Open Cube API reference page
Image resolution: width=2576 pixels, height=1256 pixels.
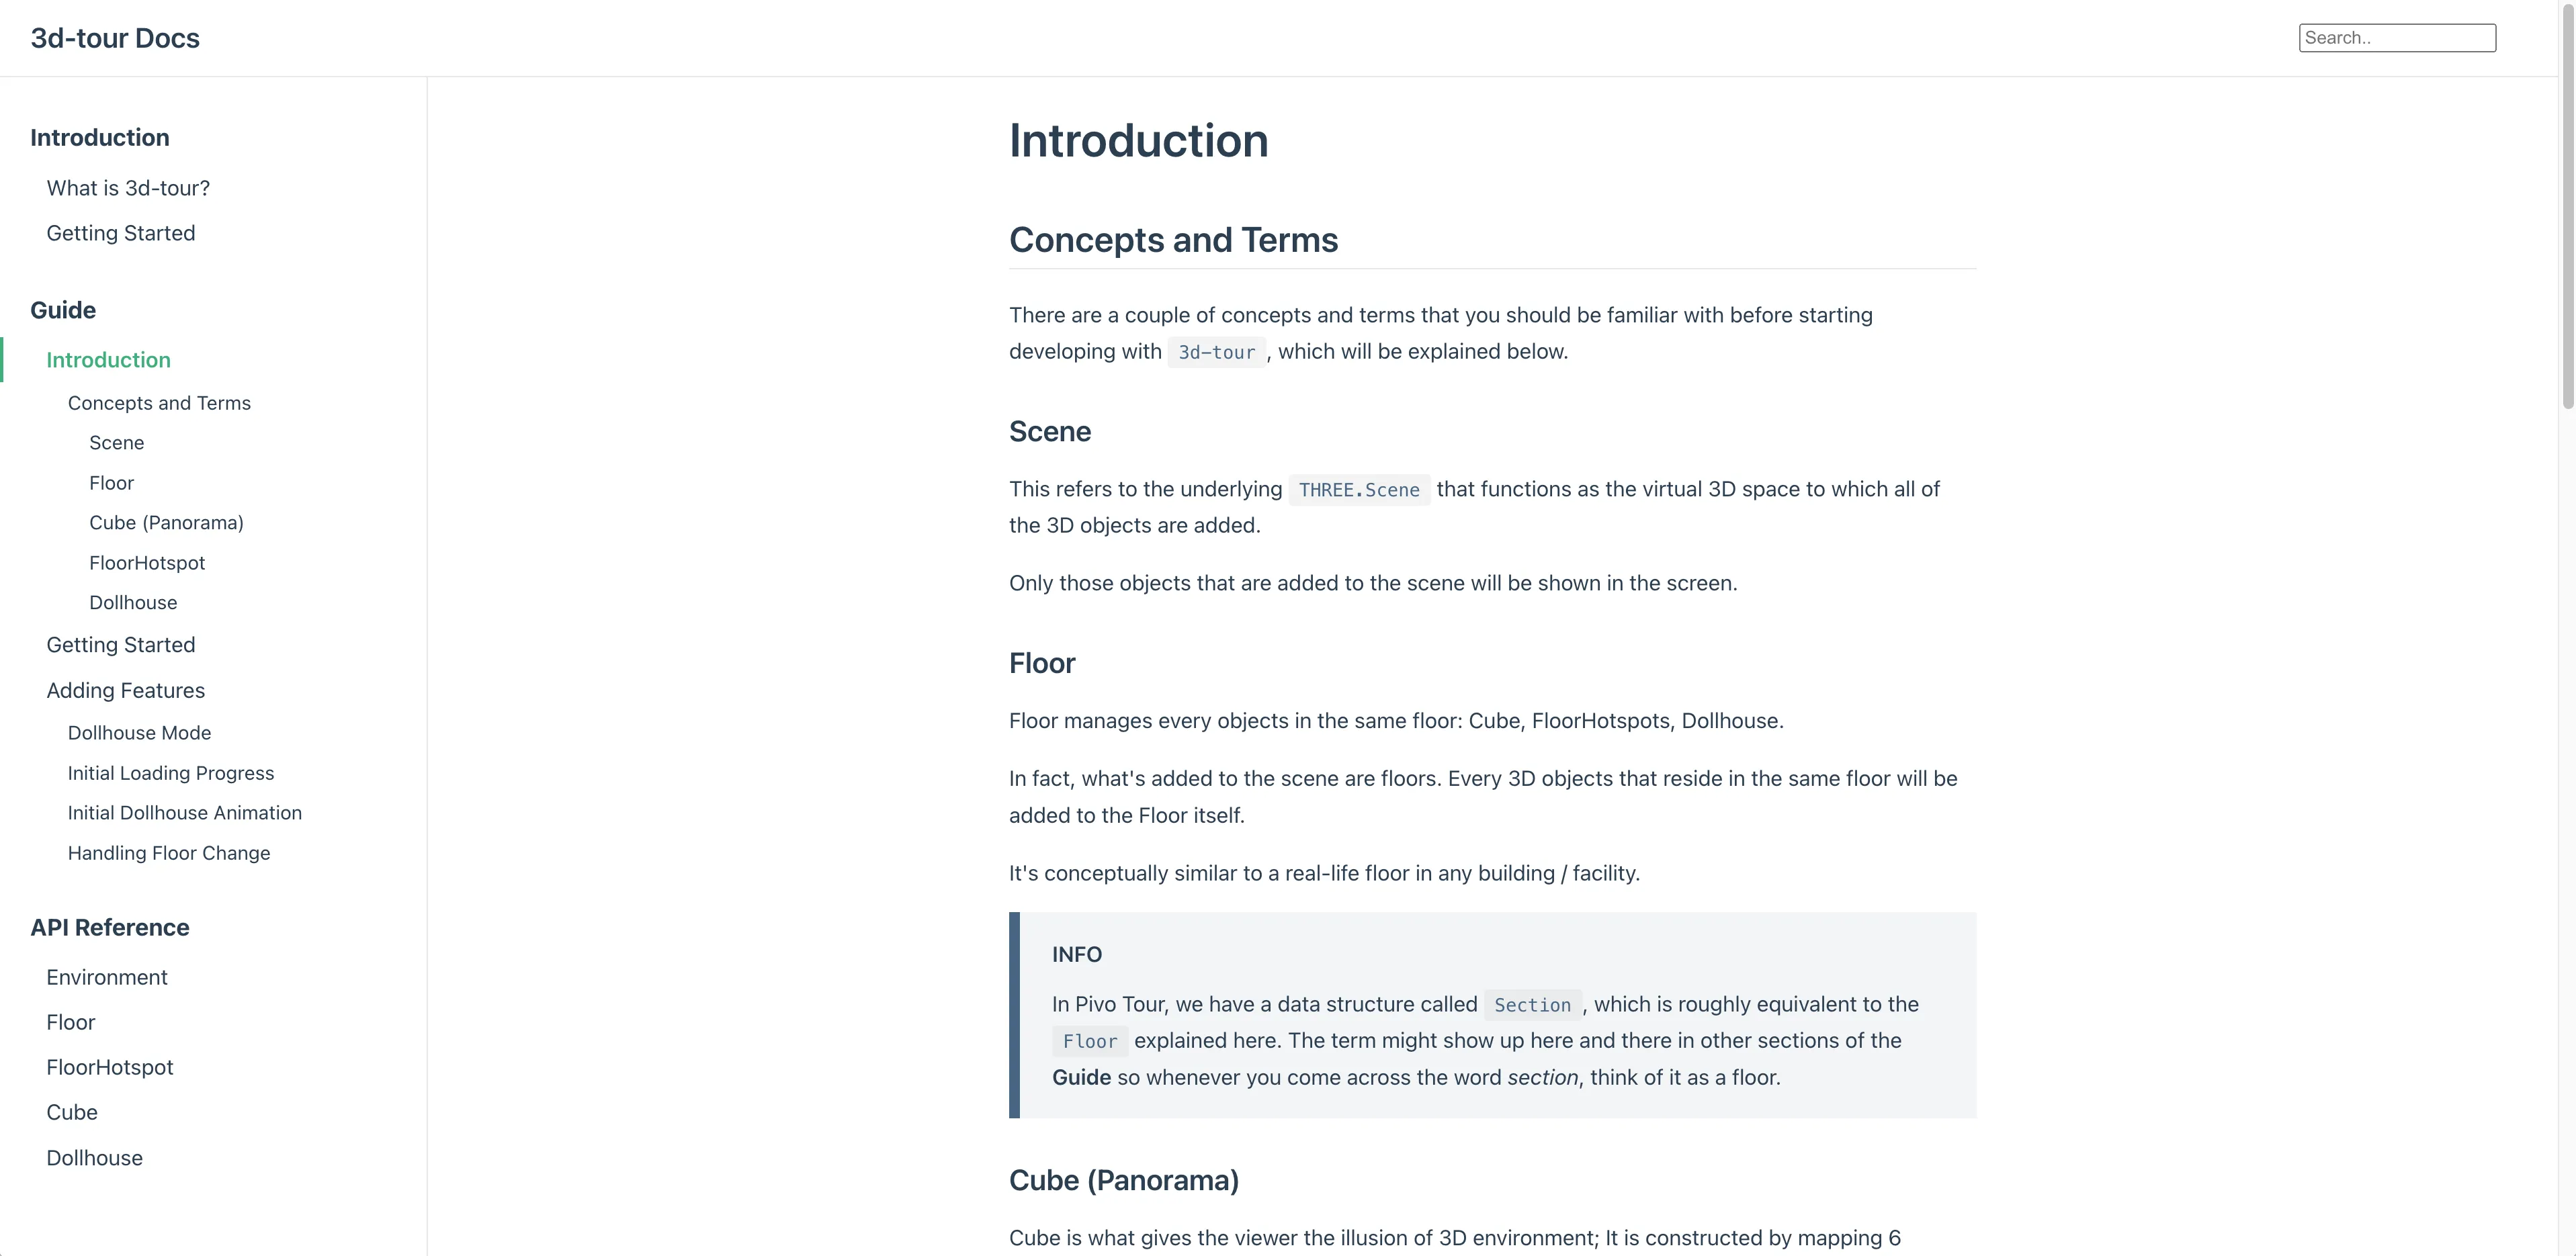pyautogui.click(x=72, y=1112)
